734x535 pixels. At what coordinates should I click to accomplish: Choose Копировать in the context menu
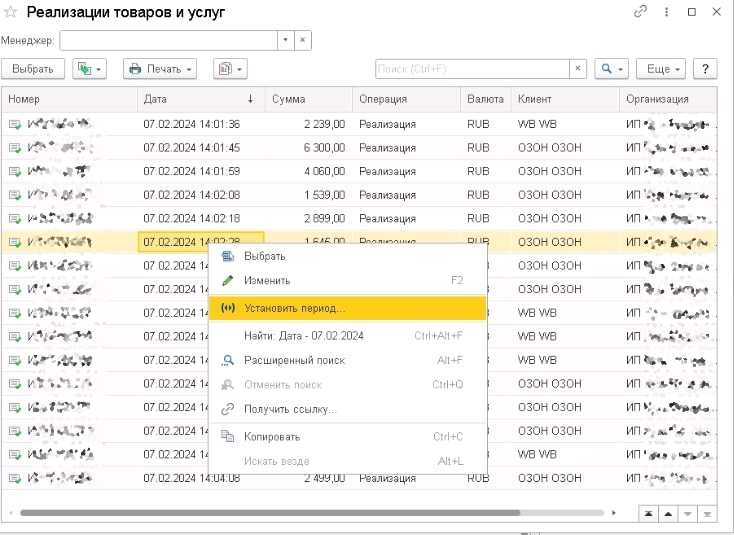tap(272, 437)
